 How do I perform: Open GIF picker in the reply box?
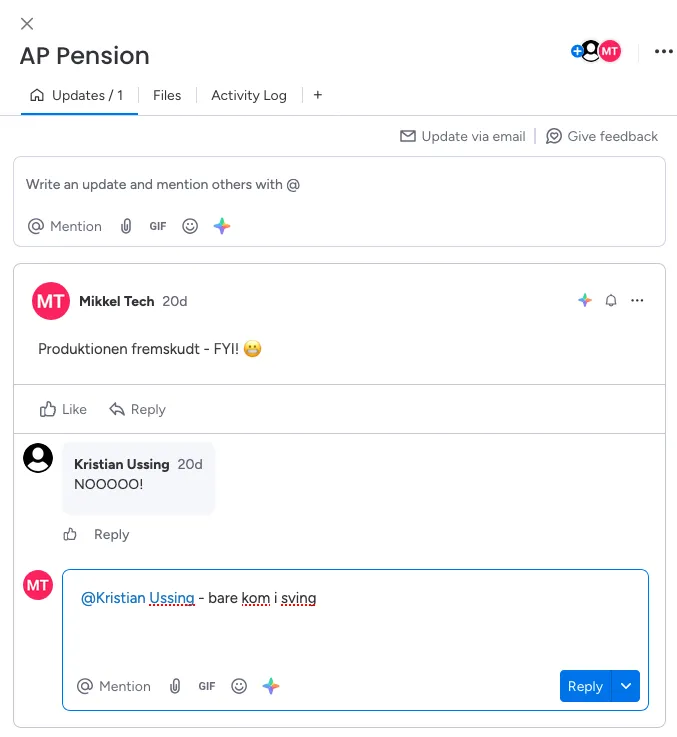tap(207, 686)
